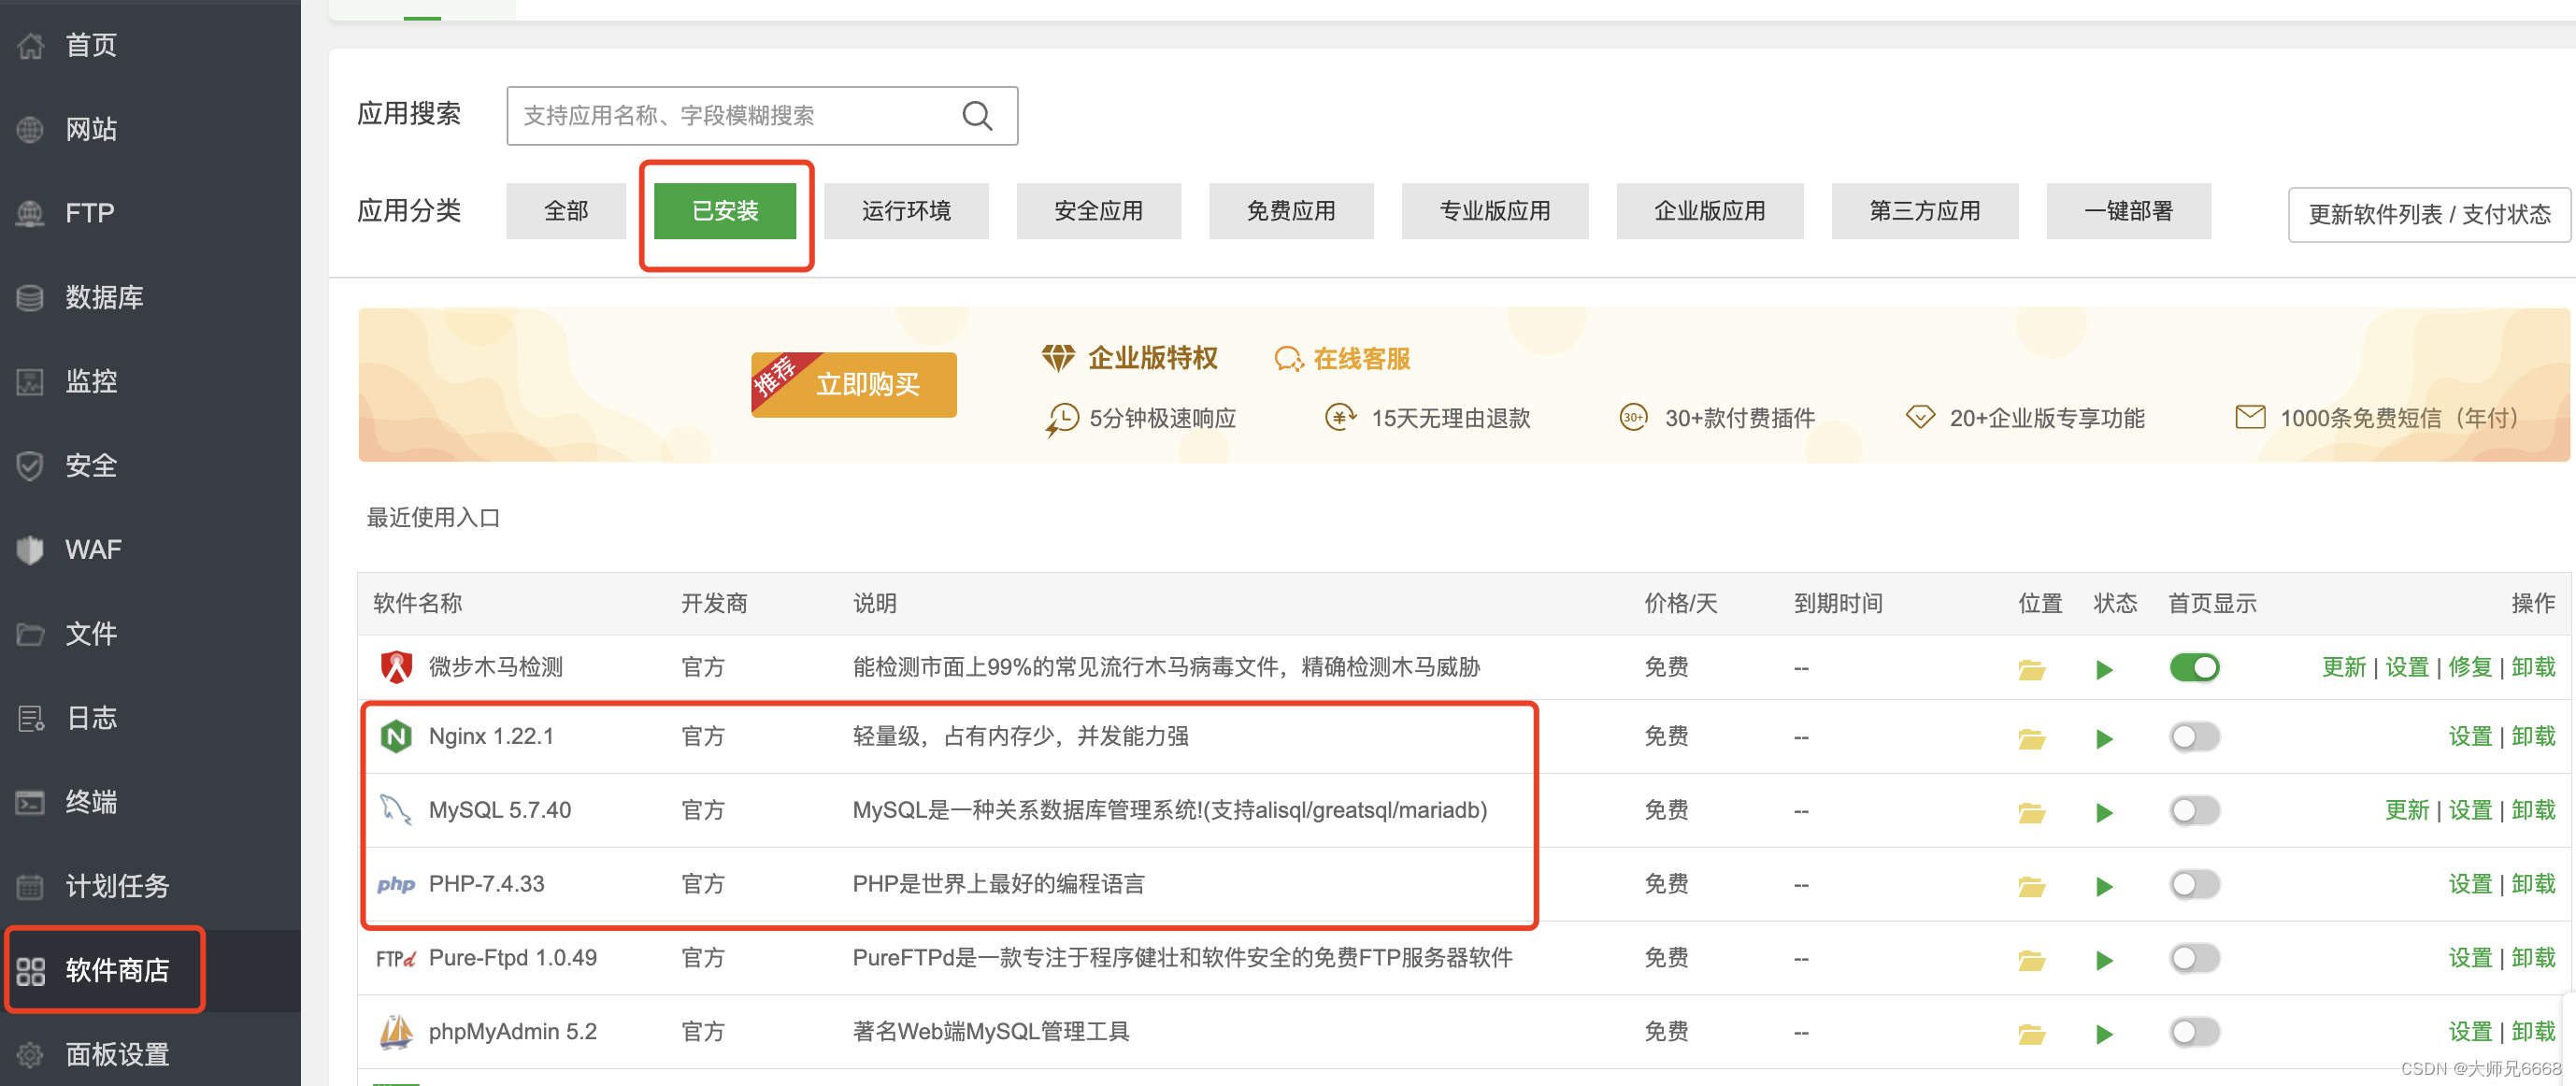
Task: Open 首页 from the sidebar
Action: tap(90, 45)
